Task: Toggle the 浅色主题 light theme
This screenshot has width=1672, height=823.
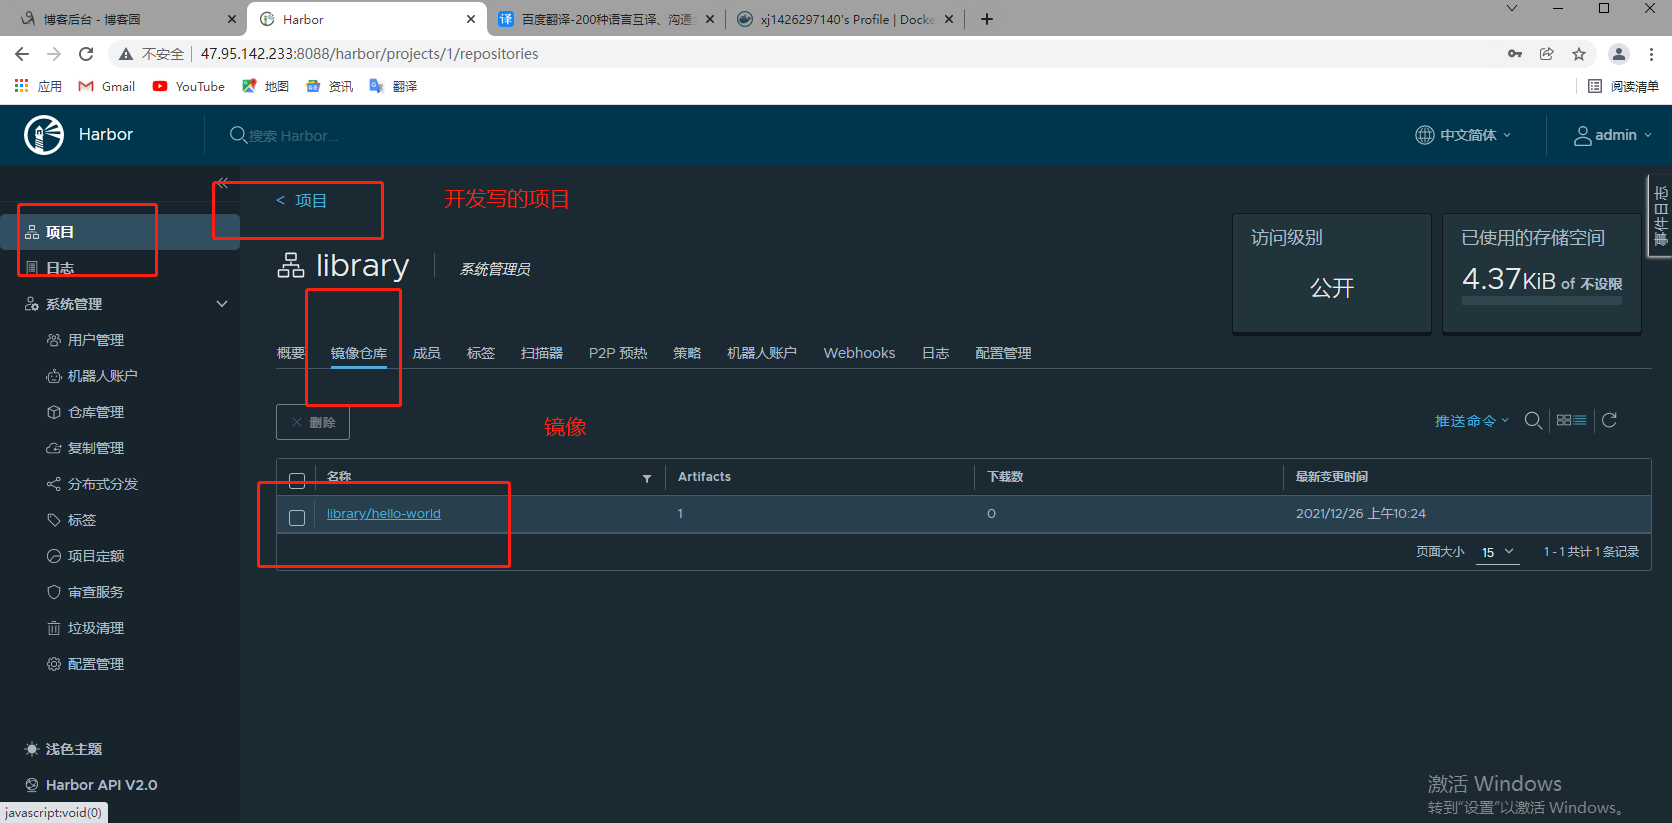Action: click(x=63, y=749)
